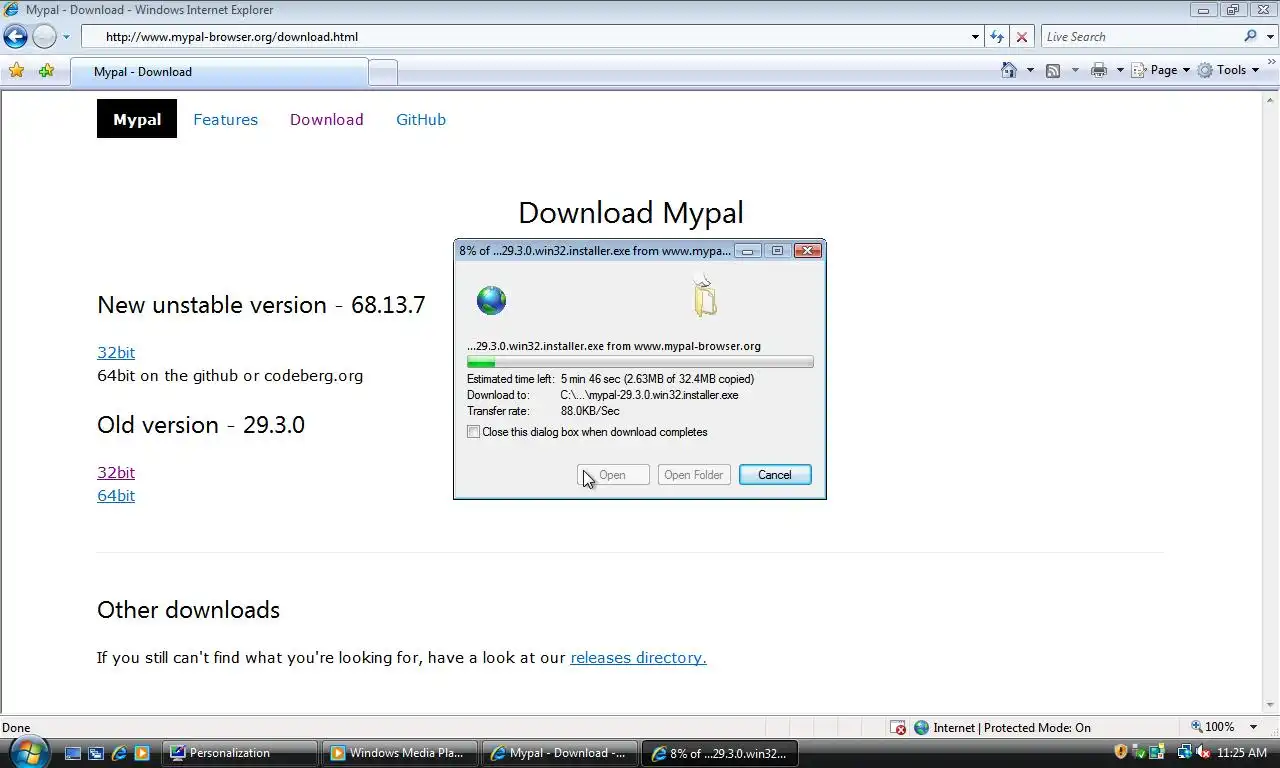Click the RSS Feeds icon
This screenshot has height=768, width=1280.
pos(1053,70)
